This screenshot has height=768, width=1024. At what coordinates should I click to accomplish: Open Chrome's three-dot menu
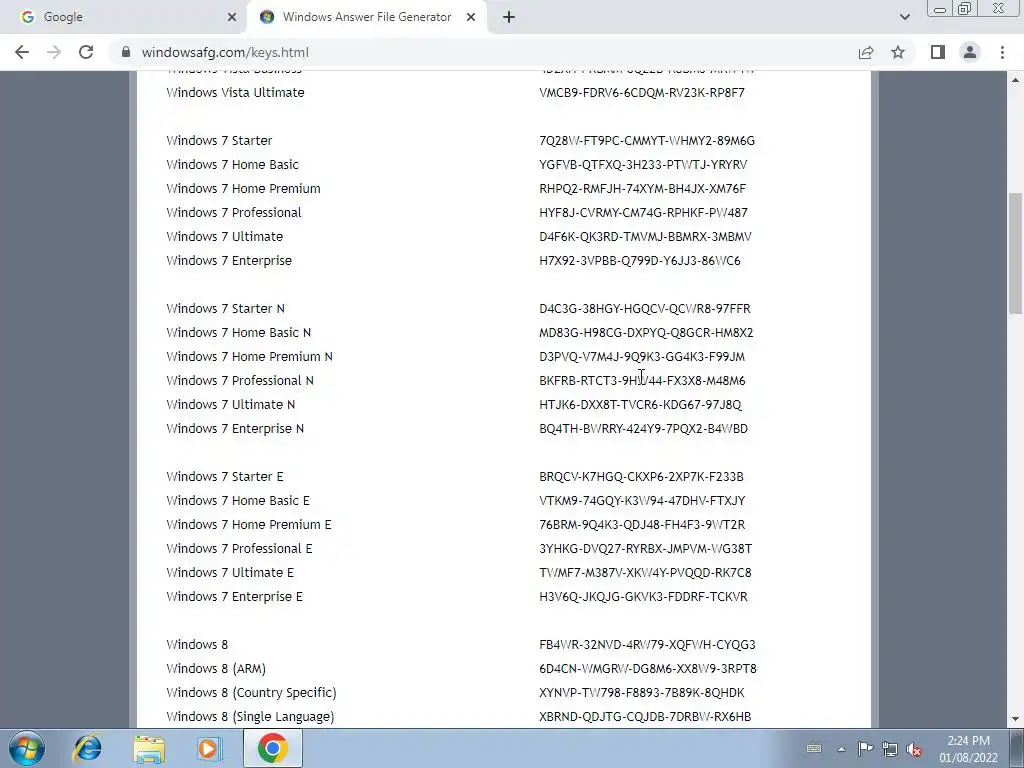[1002, 52]
